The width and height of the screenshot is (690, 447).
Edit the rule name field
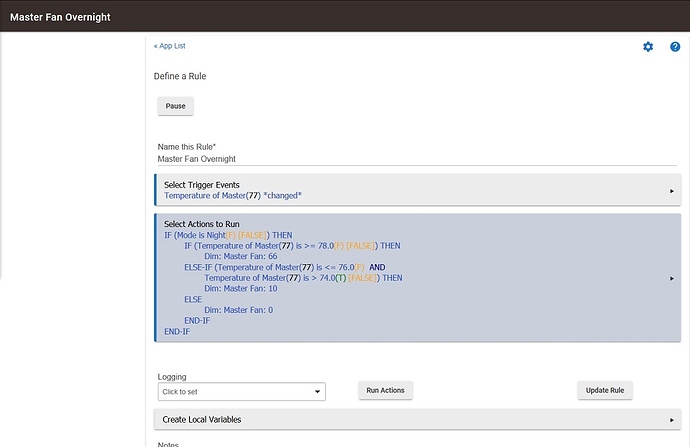tap(417, 159)
